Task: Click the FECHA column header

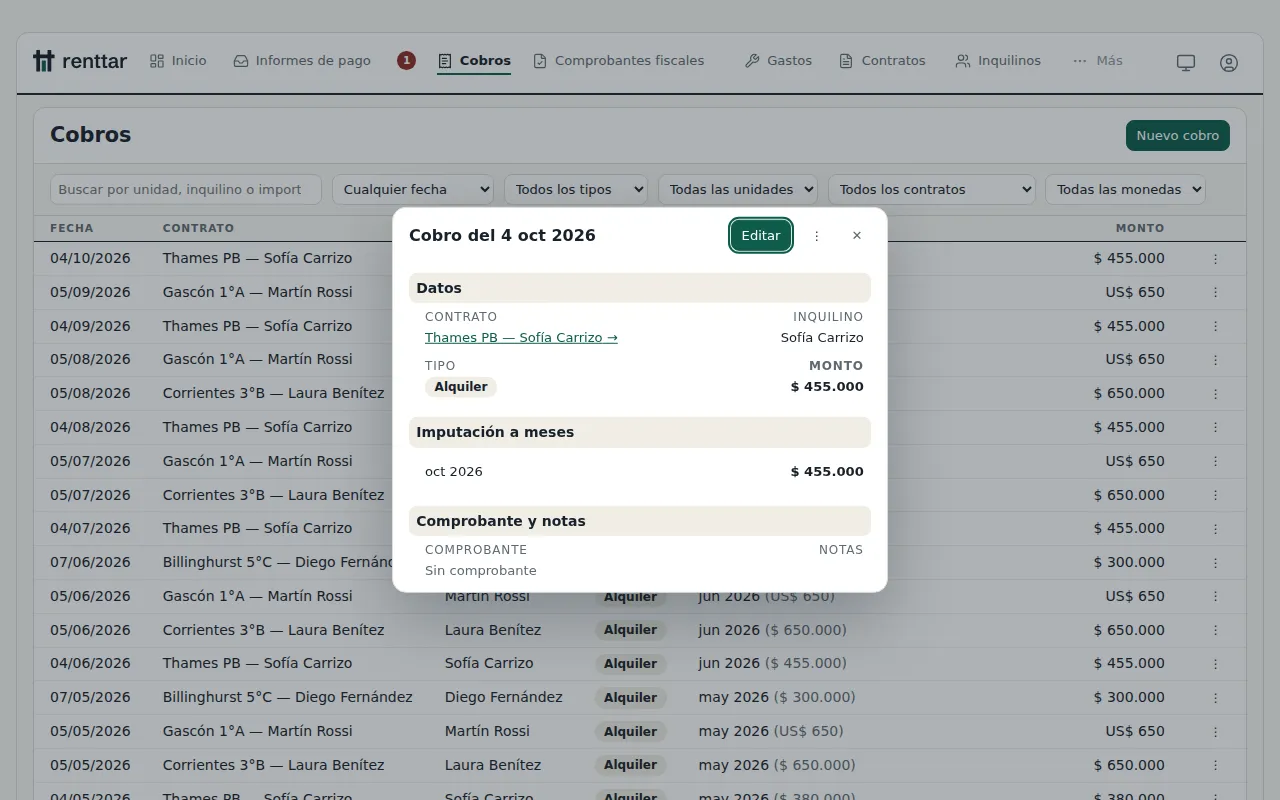Action: coord(72,228)
